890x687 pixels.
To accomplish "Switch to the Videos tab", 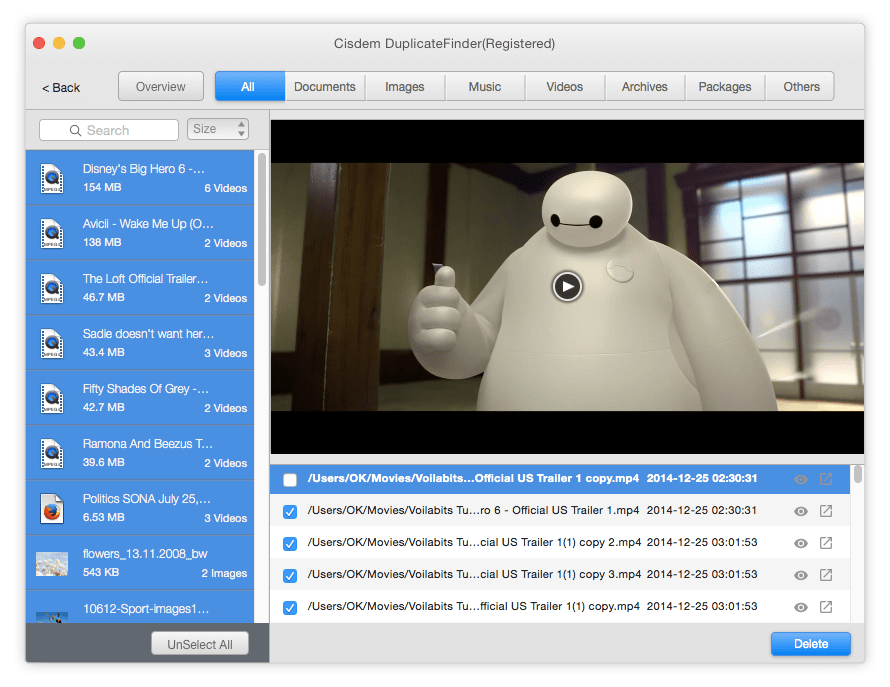I will coord(565,87).
